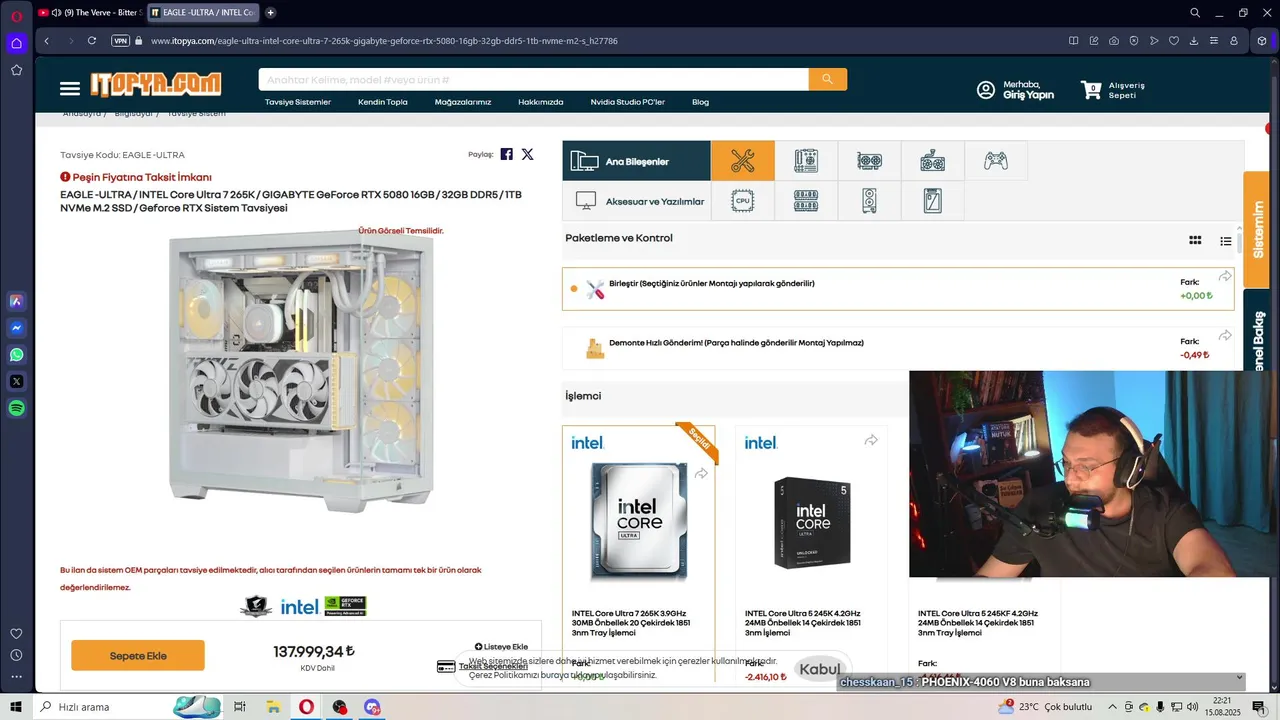Select the CPU chip category icon

pyautogui.click(x=743, y=200)
